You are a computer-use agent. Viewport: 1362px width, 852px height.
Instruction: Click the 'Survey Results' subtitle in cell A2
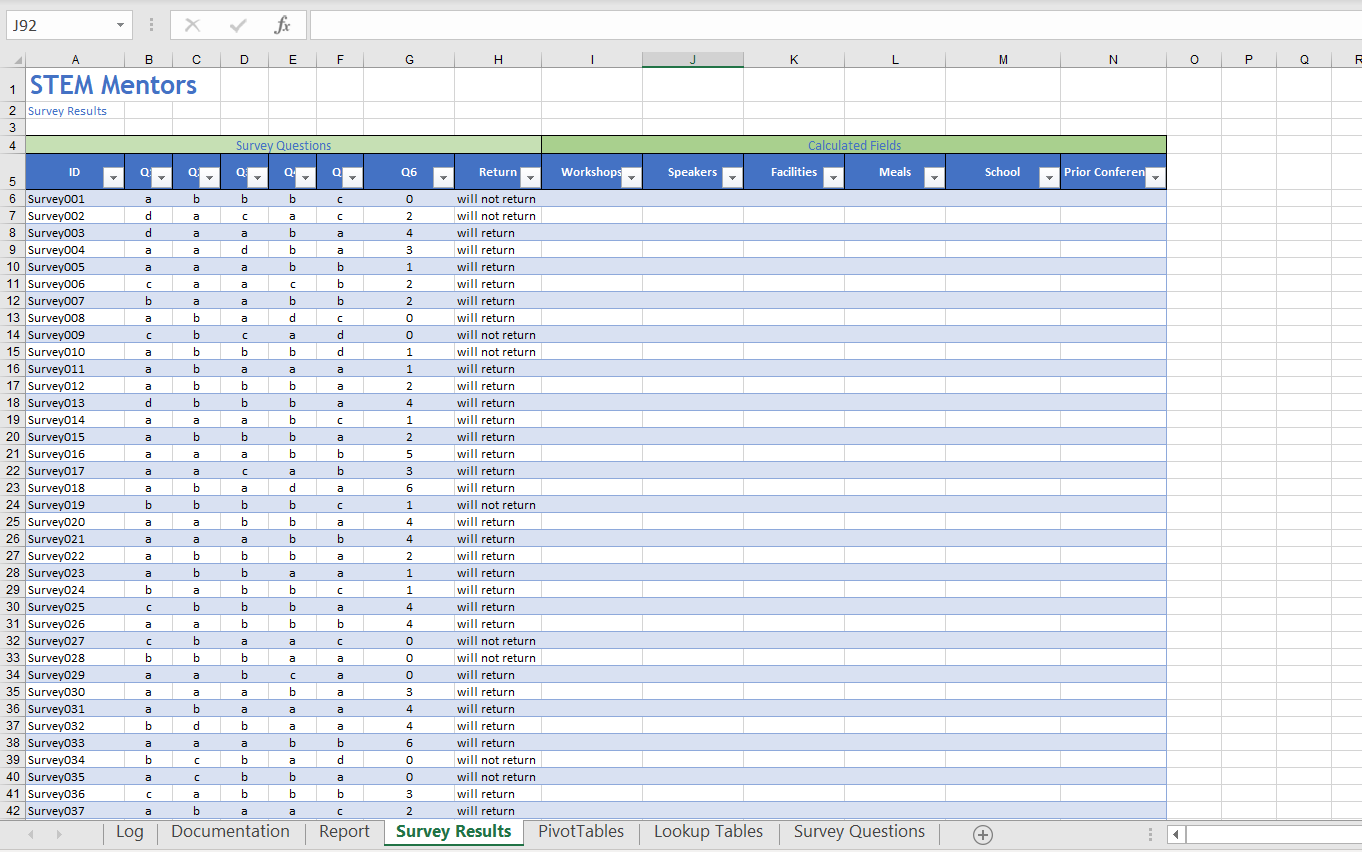(67, 111)
